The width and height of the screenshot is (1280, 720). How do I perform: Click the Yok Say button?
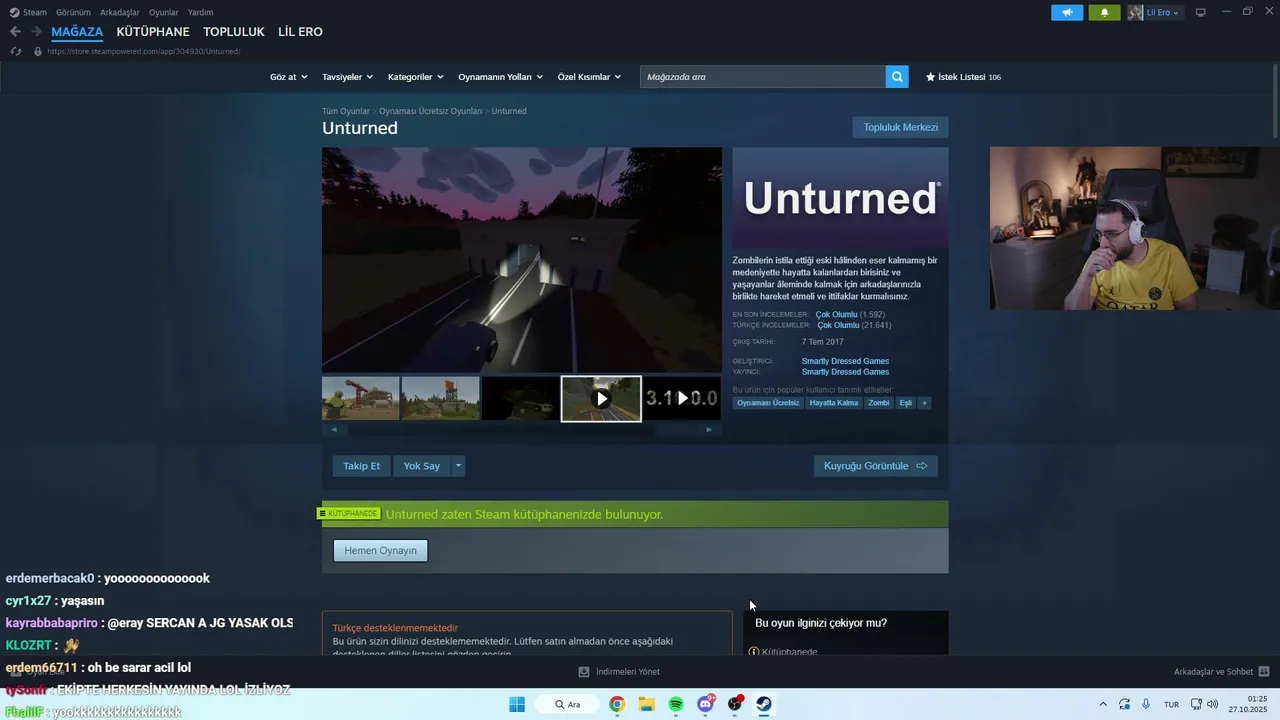pyautogui.click(x=421, y=466)
